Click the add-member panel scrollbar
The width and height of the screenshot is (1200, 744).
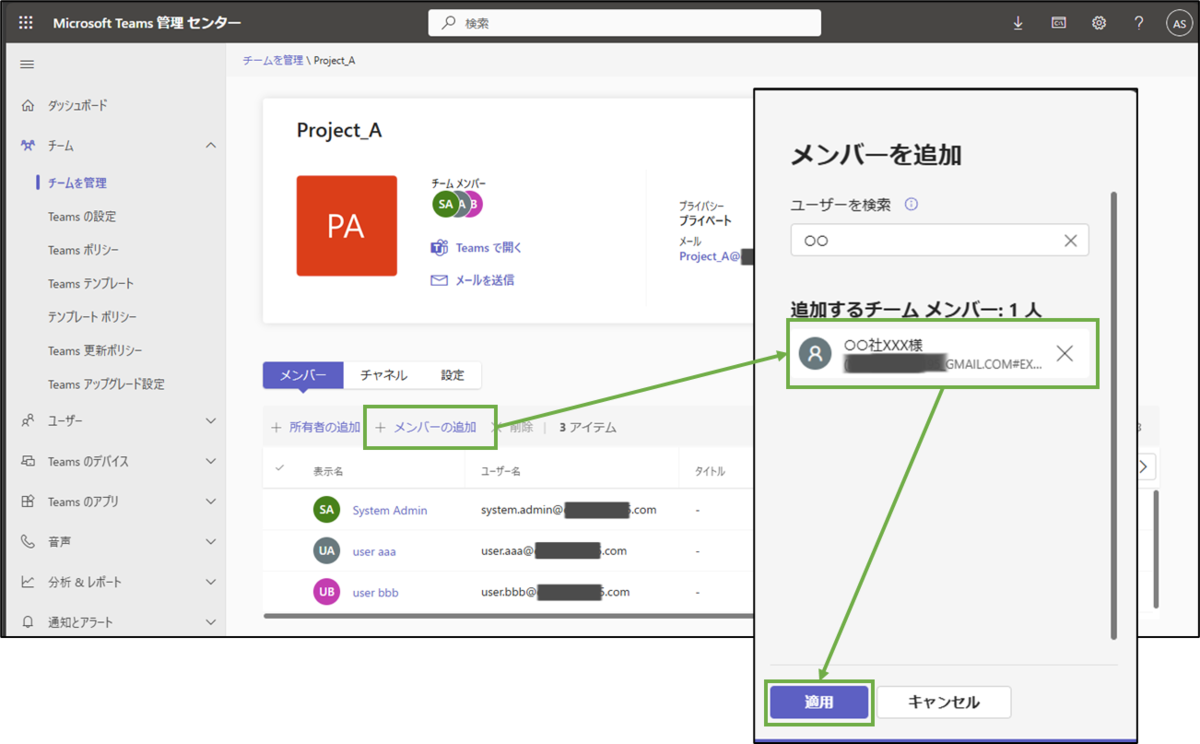pyautogui.click(x=1114, y=415)
